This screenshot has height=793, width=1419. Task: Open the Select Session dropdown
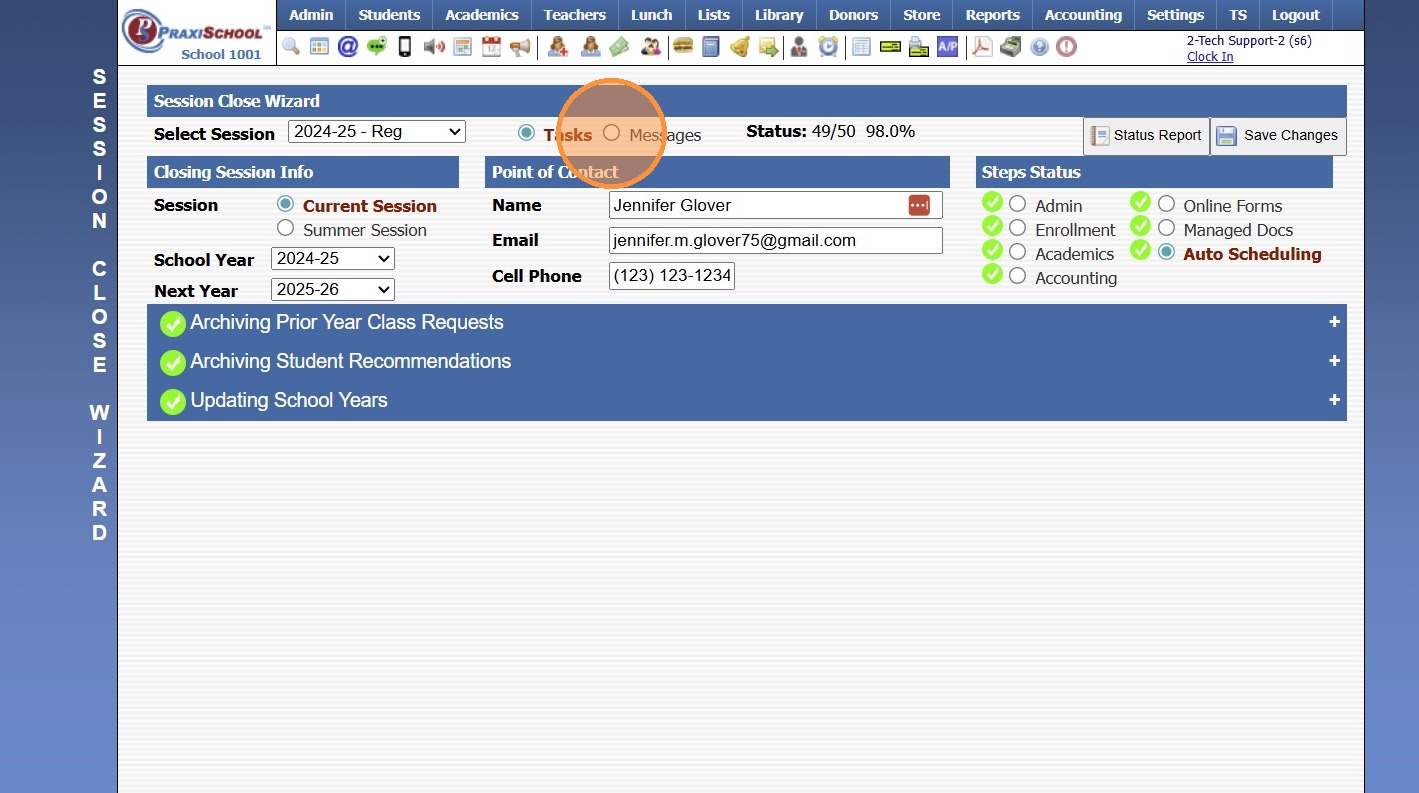377,131
